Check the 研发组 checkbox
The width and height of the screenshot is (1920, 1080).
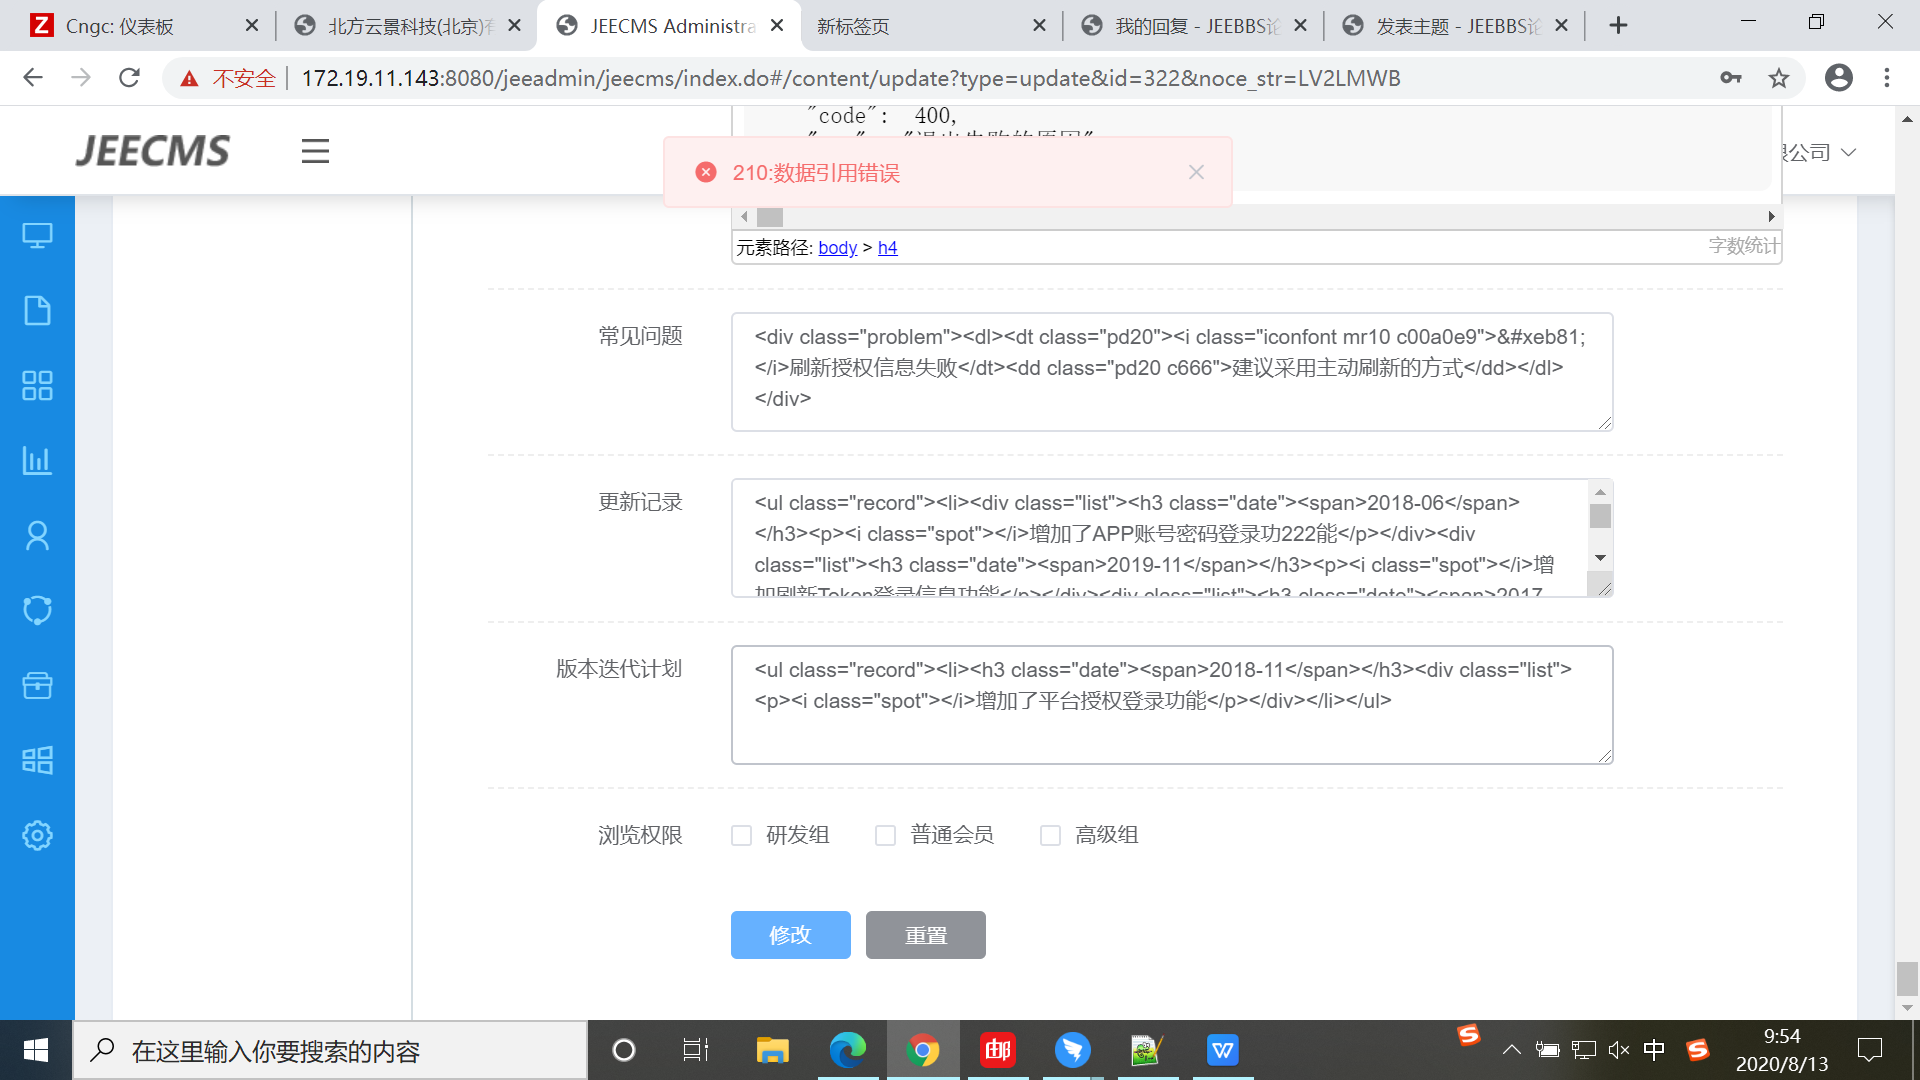point(741,835)
